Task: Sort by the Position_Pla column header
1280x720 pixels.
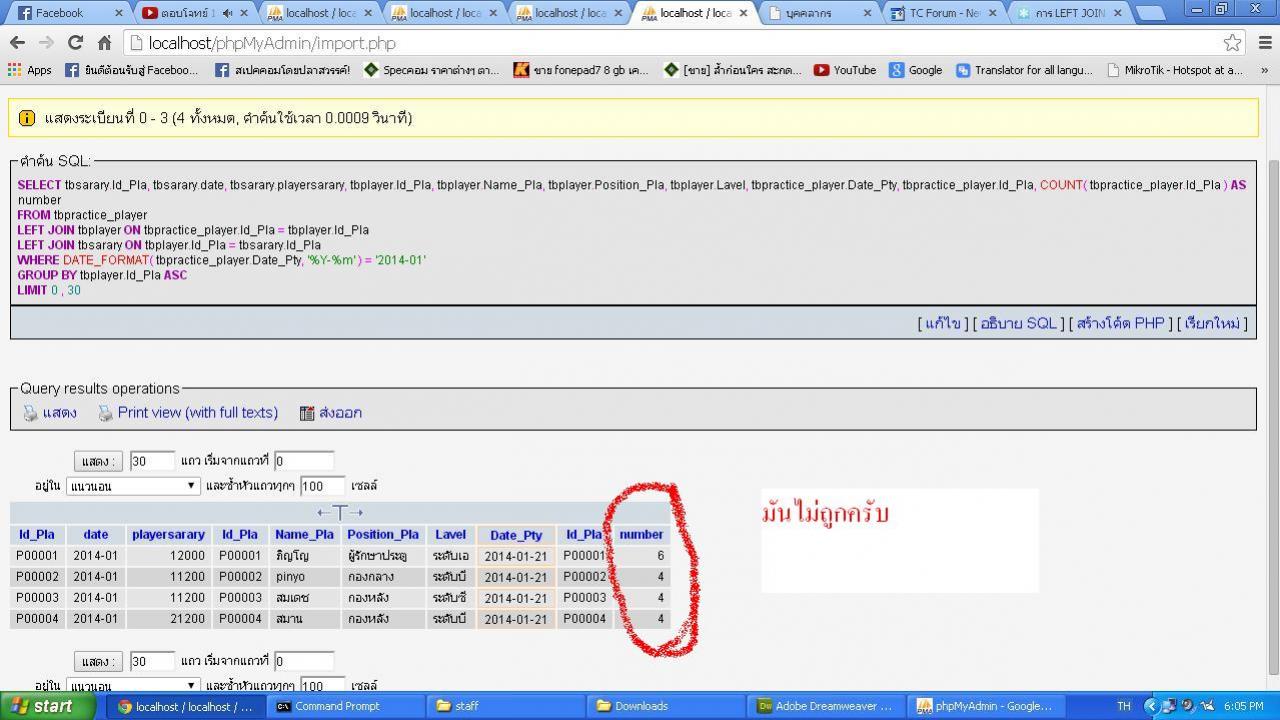Action: click(383, 535)
